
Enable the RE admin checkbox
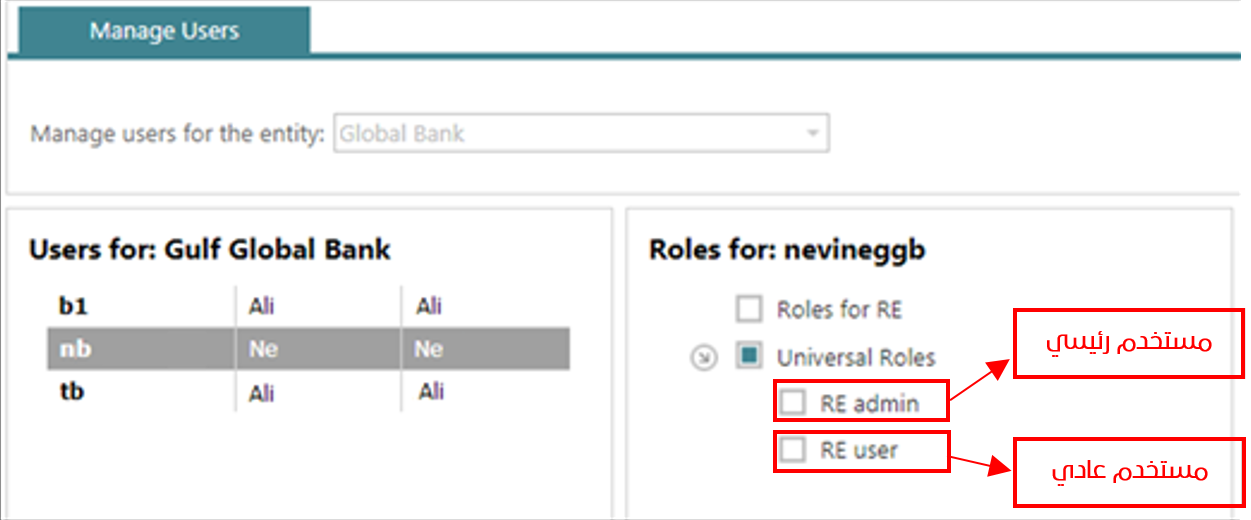click(793, 403)
